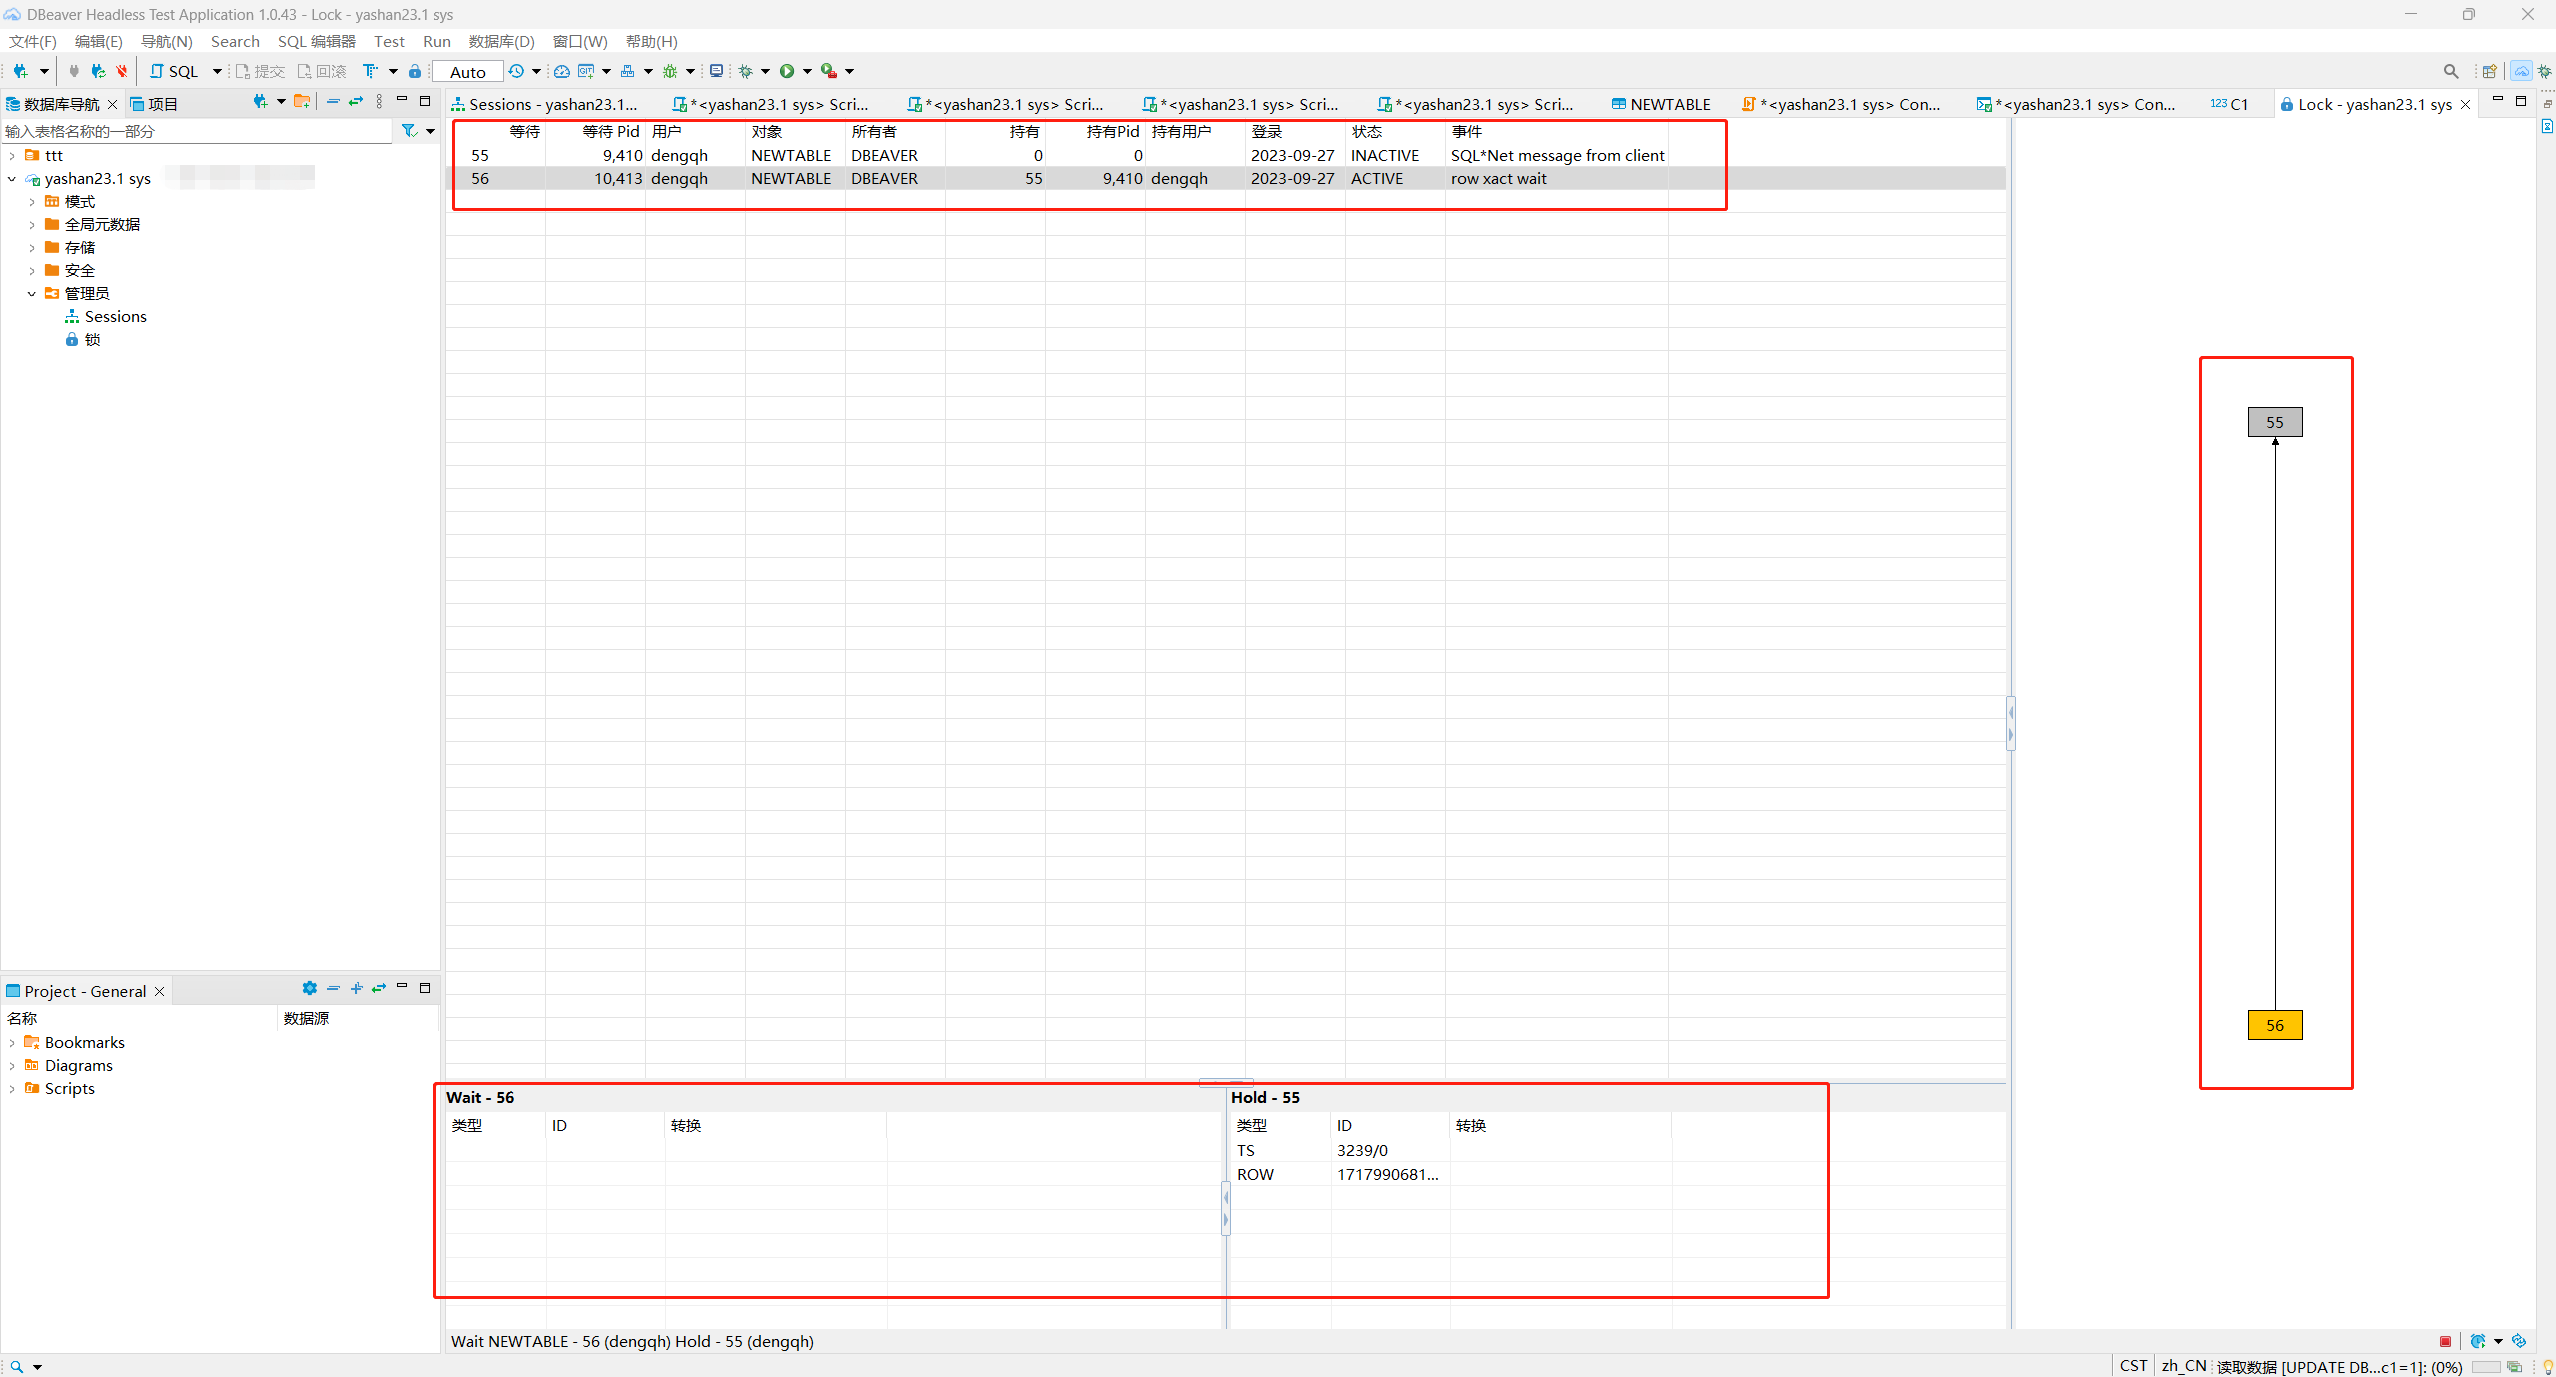
Task: Click the 提交 commit button
Action: tap(260, 71)
